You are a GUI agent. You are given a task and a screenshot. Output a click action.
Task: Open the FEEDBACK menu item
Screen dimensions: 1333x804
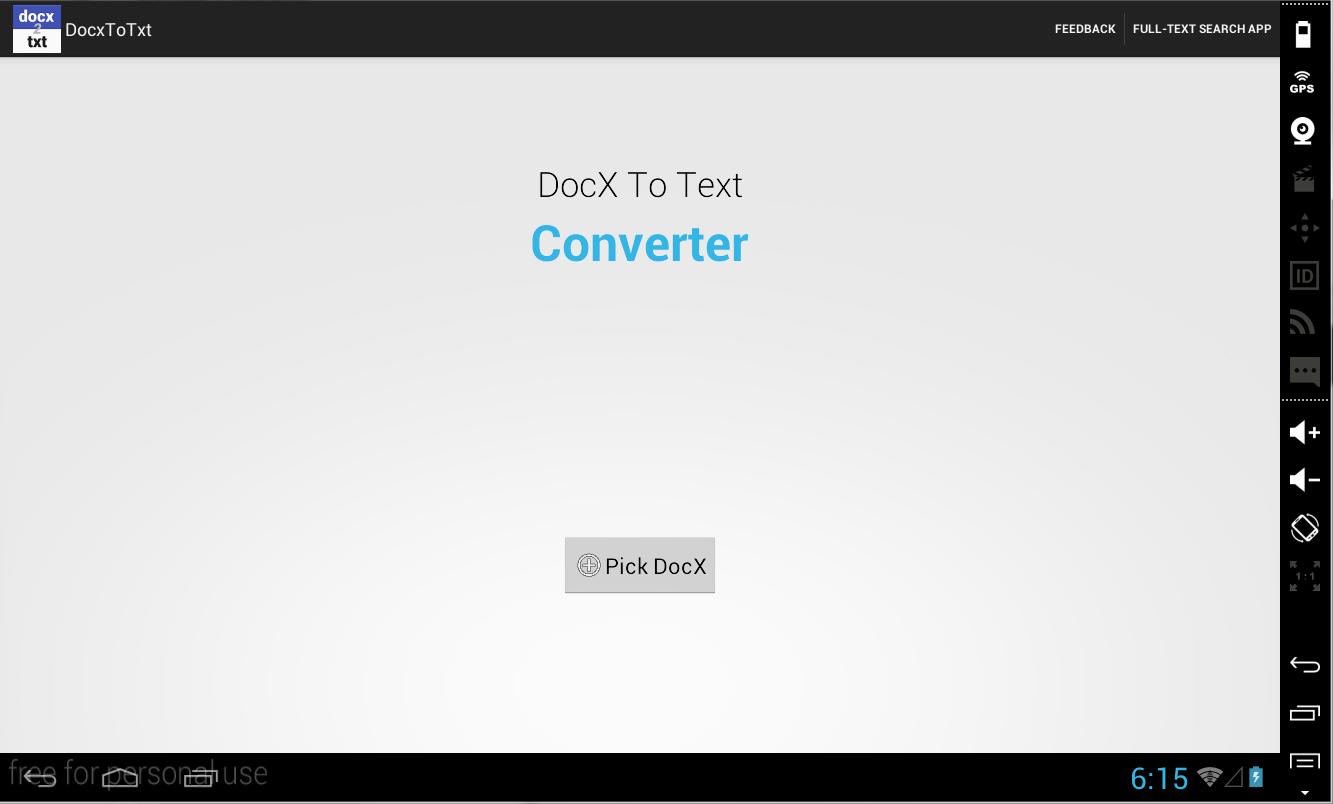point(1084,28)
